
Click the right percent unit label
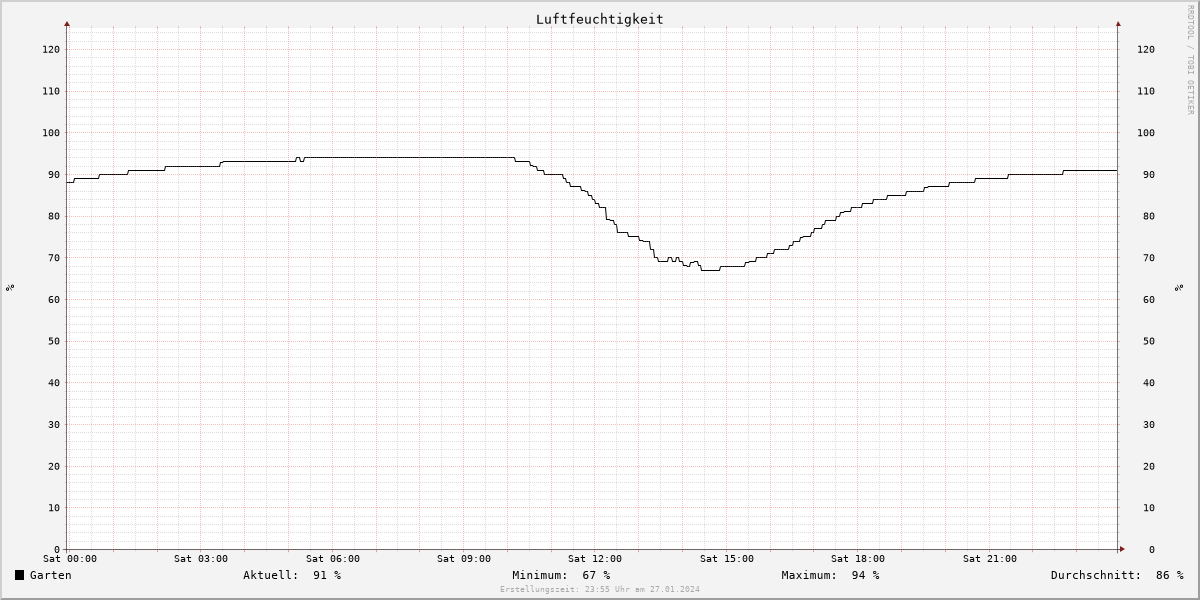[x=1179, y=287]
